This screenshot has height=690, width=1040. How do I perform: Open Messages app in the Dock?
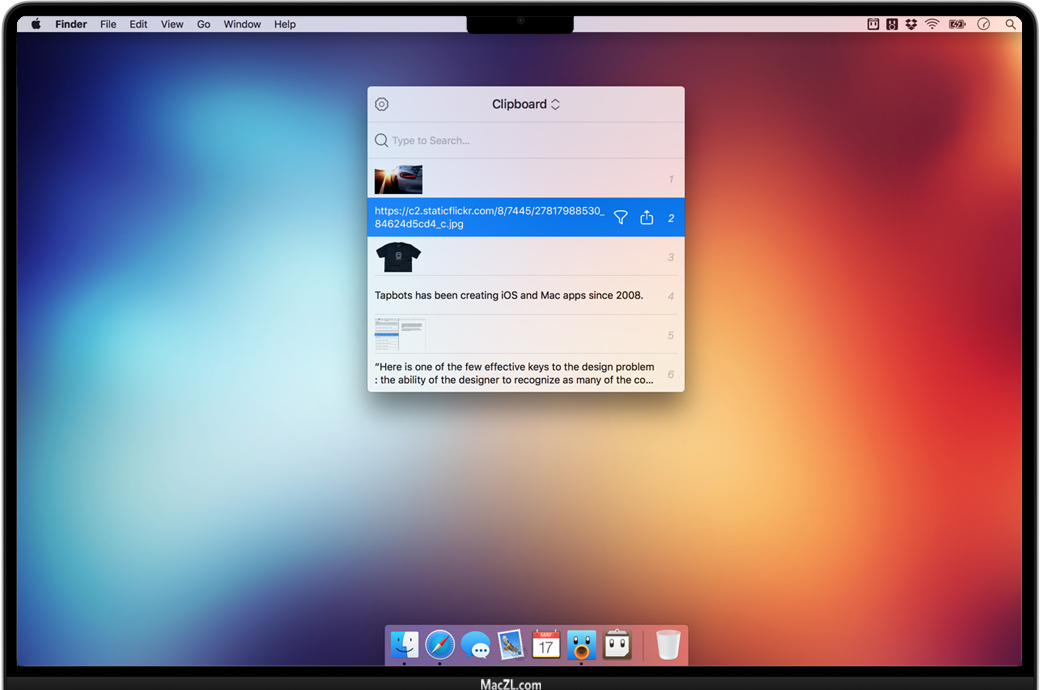[x=475, y=646]
